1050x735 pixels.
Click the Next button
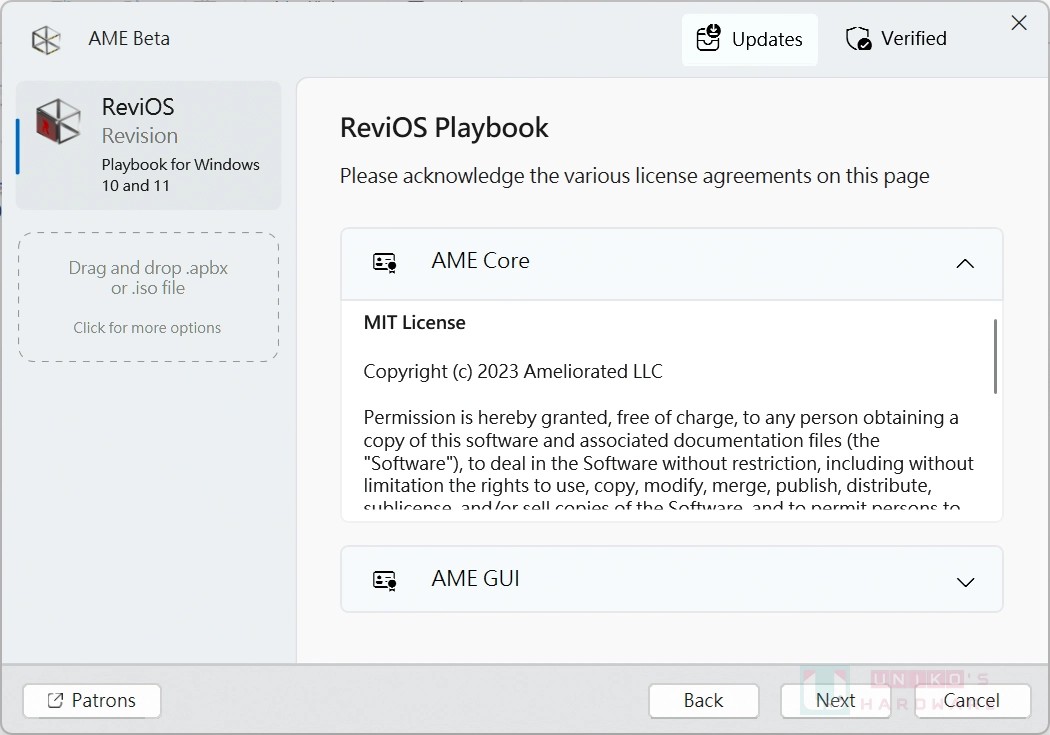point(836,700)
